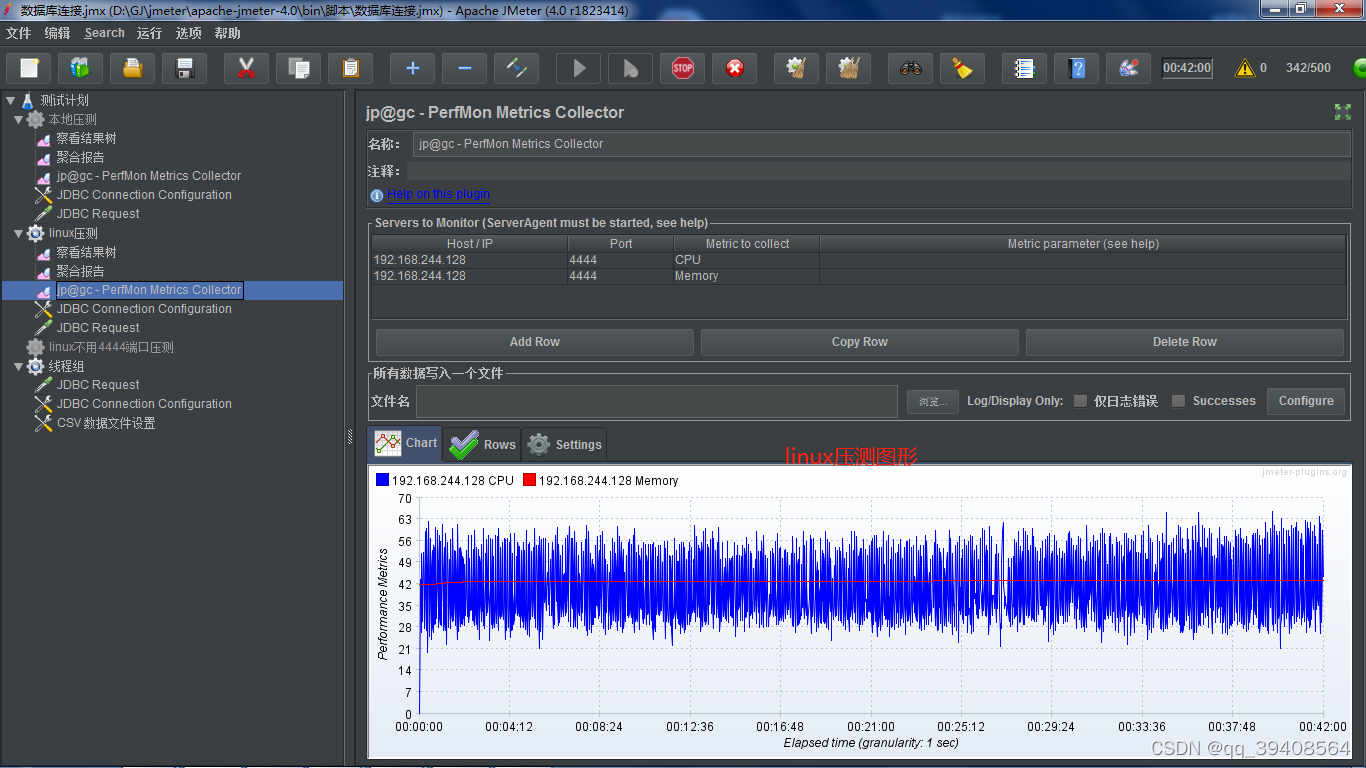Start the test with the Play icon
The height and width of the screenshot is (768, 1366).
pos(579,68)
